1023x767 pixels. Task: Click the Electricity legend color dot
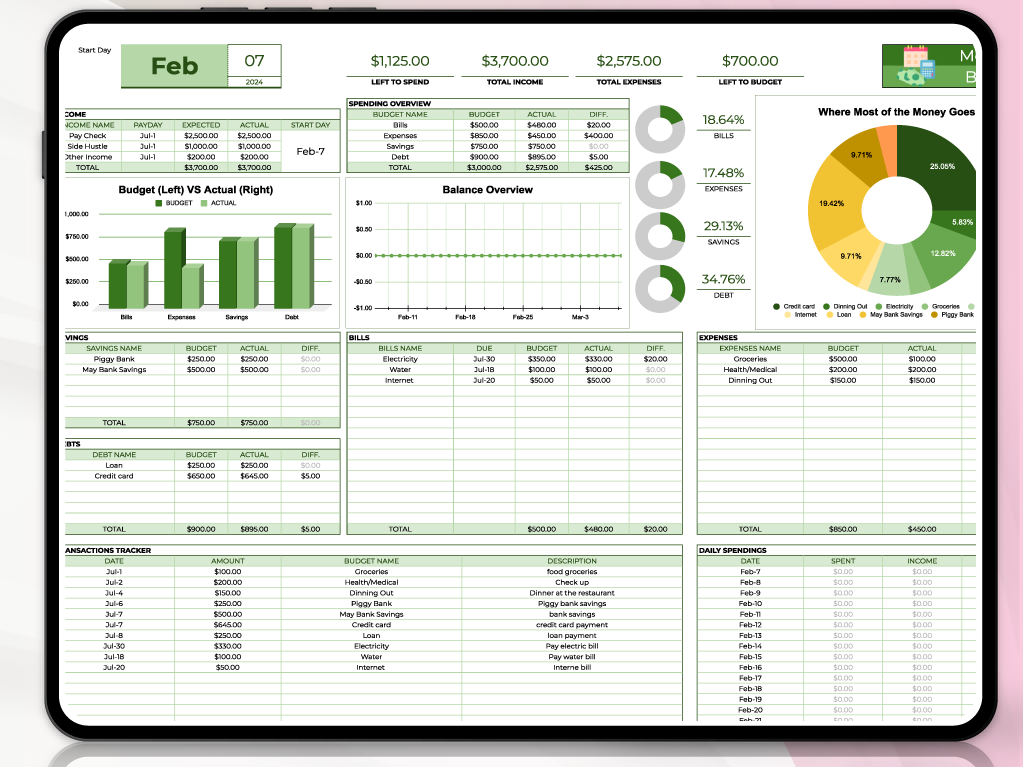879,306
